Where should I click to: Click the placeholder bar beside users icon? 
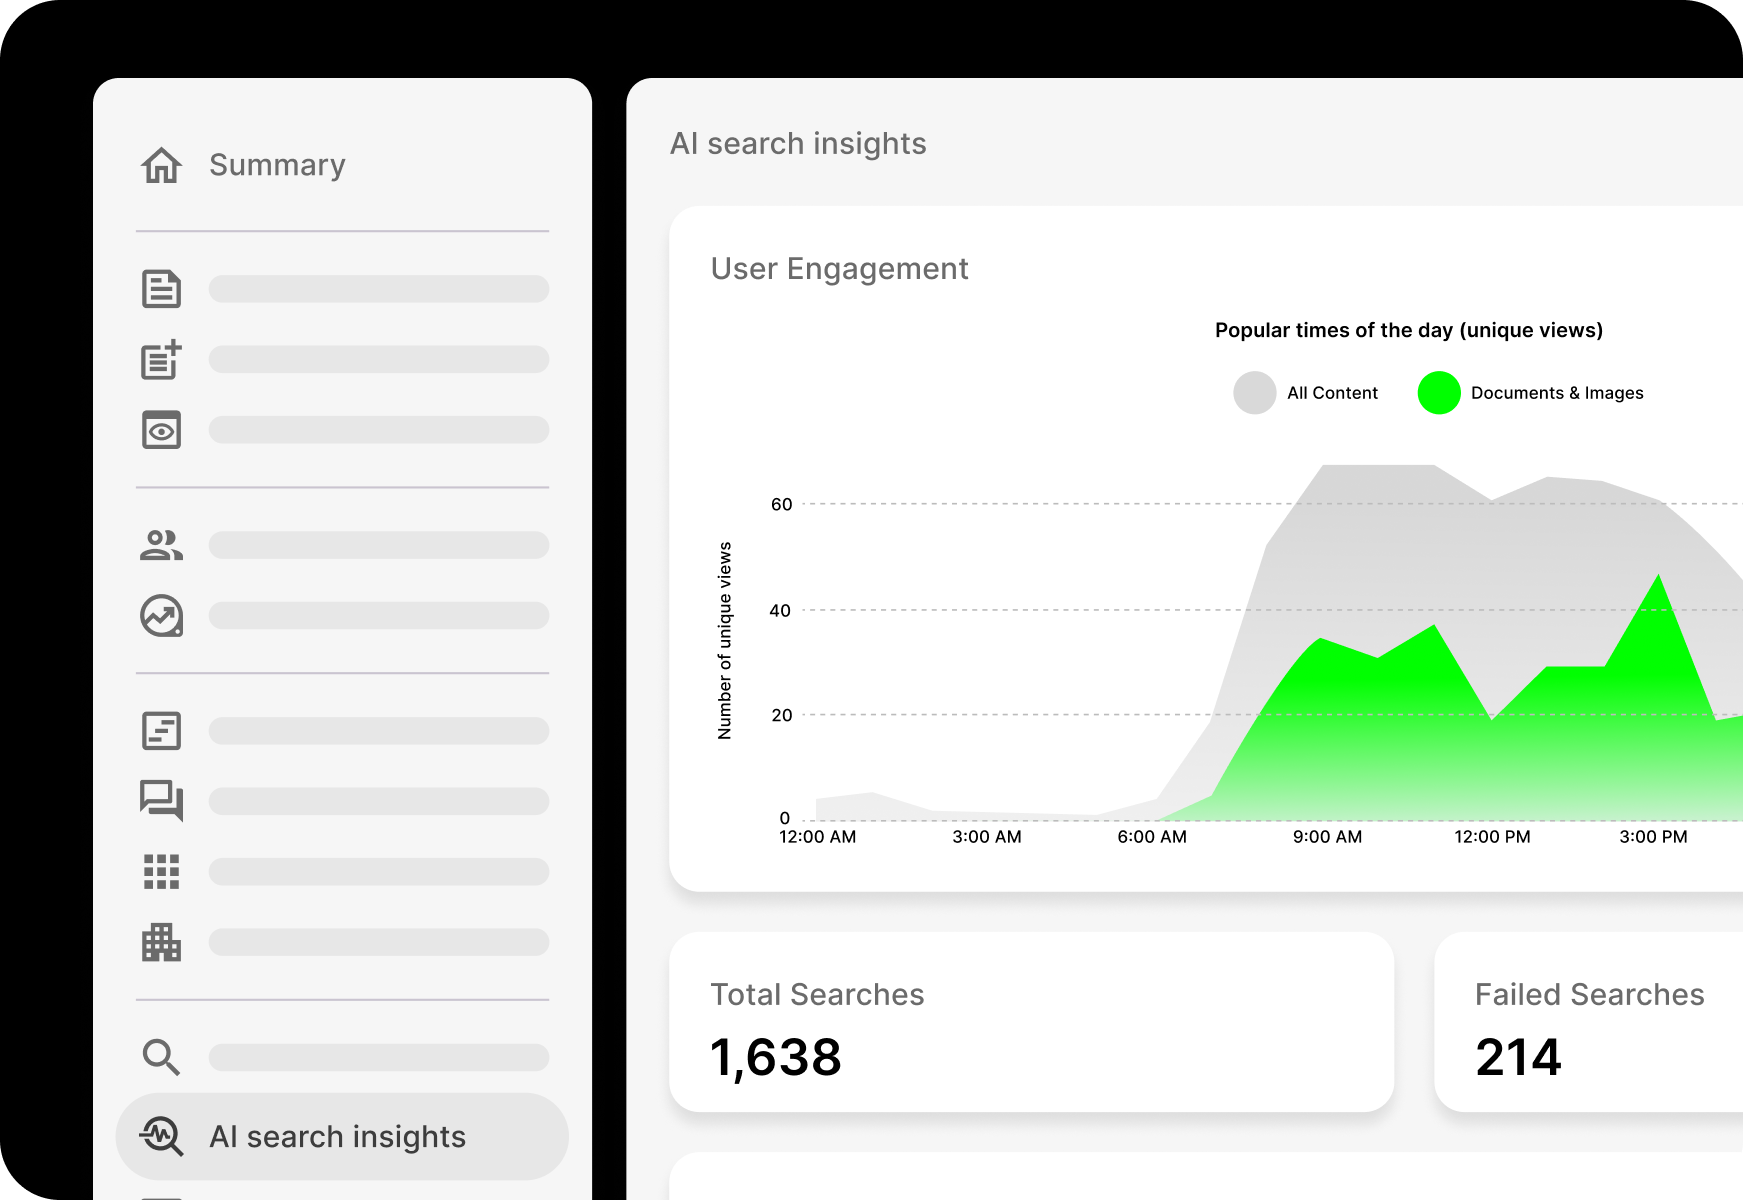coord(379,545)
